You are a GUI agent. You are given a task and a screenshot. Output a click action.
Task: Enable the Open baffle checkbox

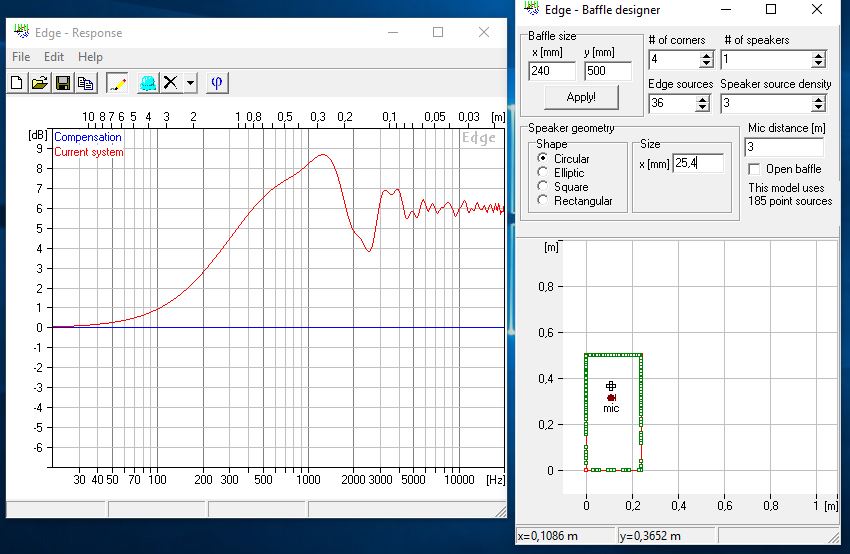(754, 169)
